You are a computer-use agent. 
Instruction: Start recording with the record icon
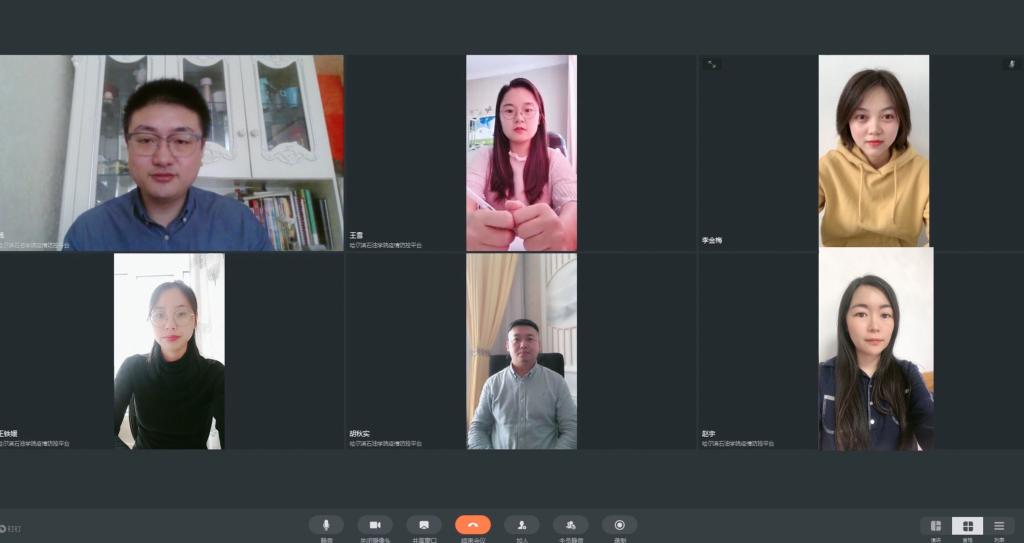point(619,525)
